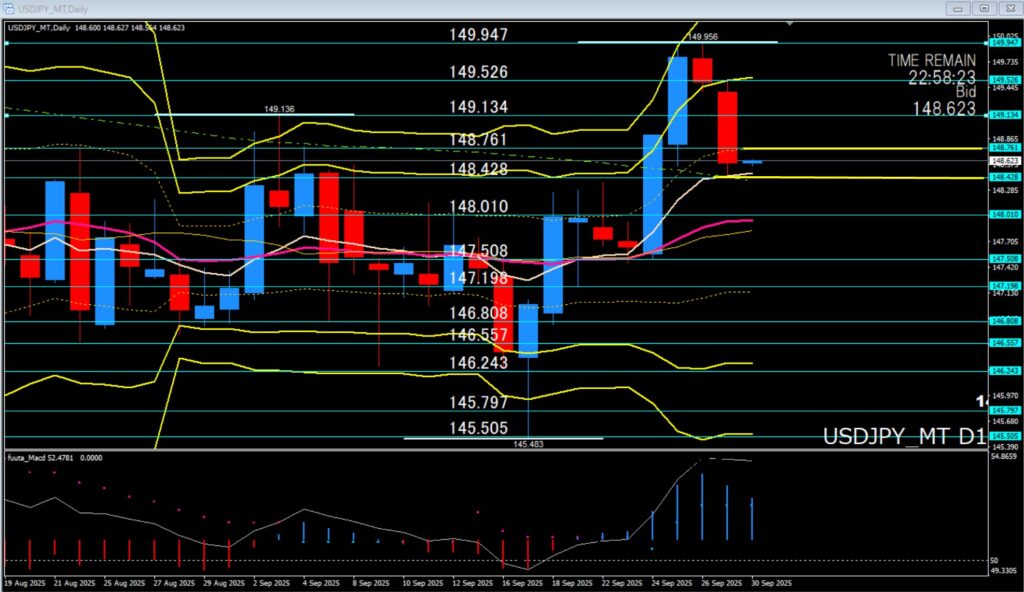Click the gray chart shift triangle marker
The image size is (1024, 592).
(791, 22)
